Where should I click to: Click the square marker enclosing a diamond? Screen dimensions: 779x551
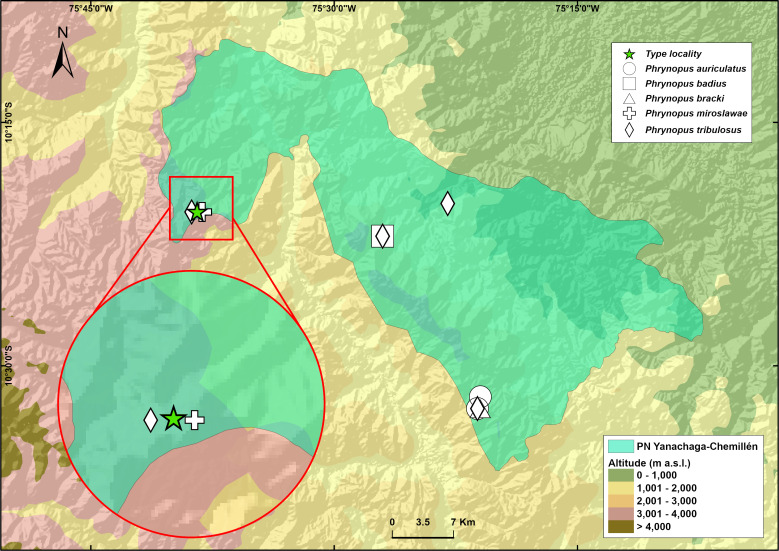click(383, 236)
